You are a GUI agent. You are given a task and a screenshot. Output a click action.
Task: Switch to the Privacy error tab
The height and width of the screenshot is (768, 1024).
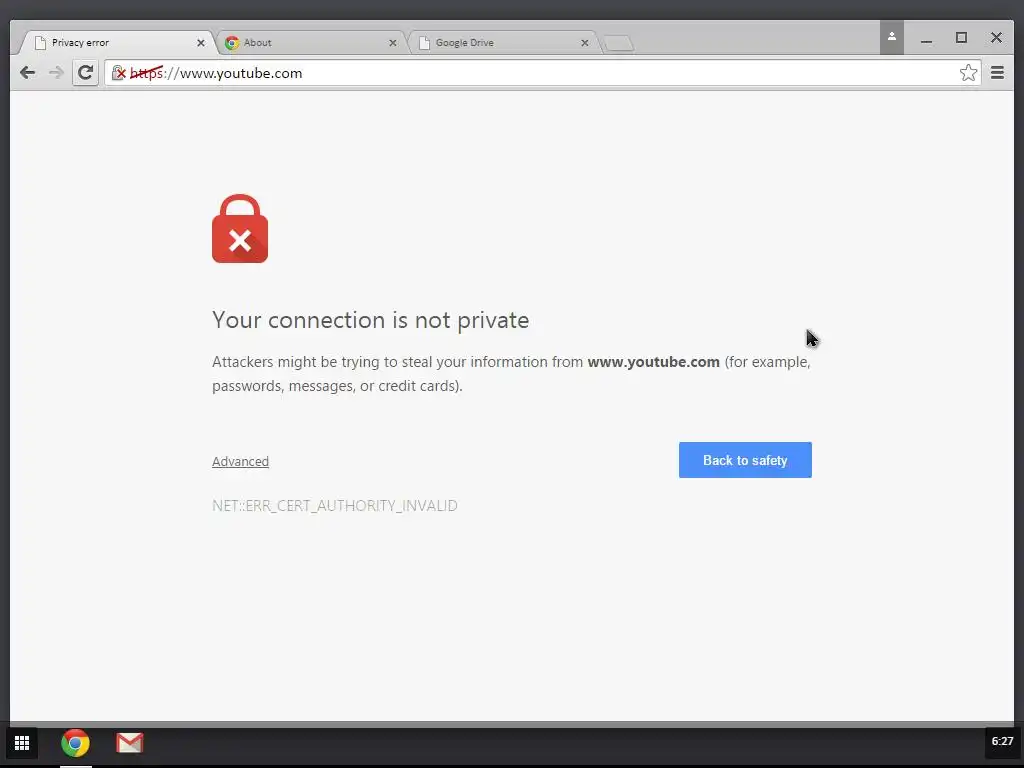[118, 42]
